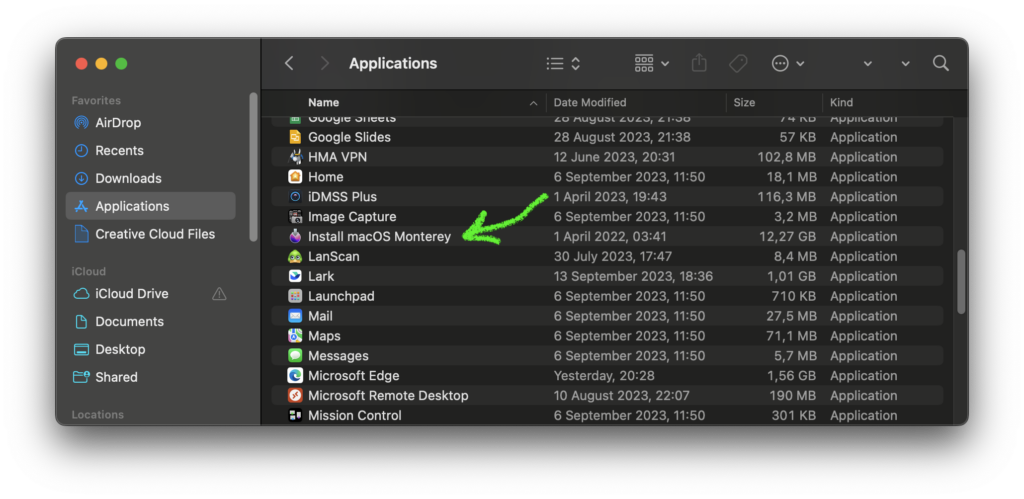Open Downloads in the sidebar

[x=150, y=178]
